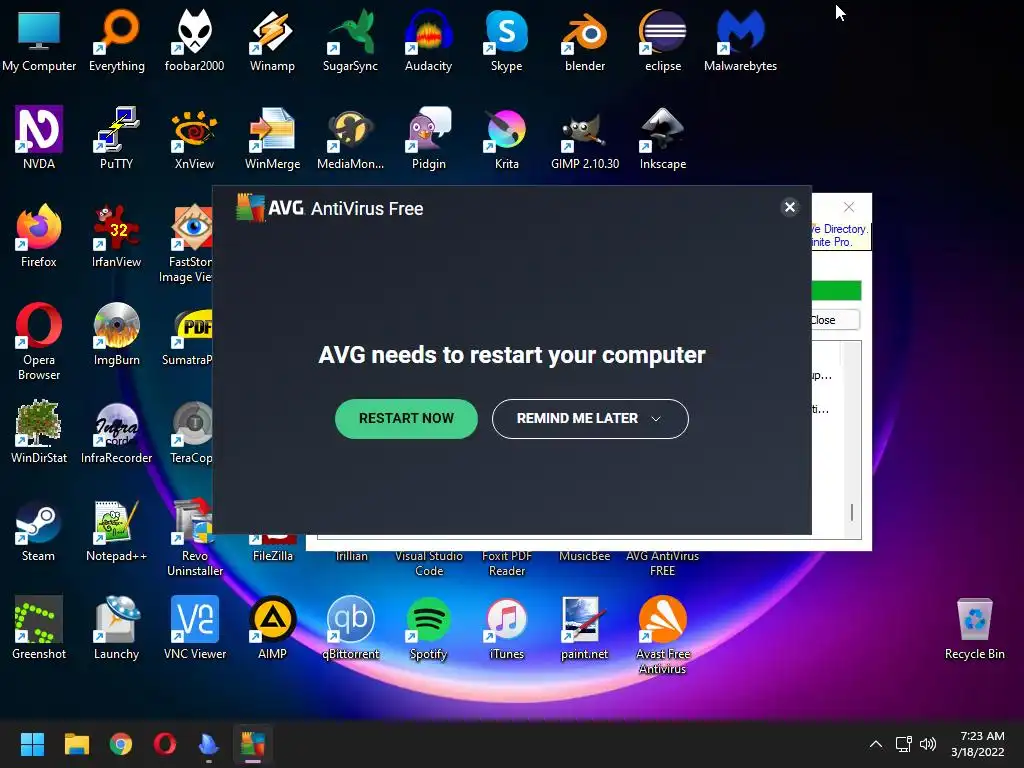Open File Explorer from the taskbar
1024x768 pixels.
pos(76,744)
